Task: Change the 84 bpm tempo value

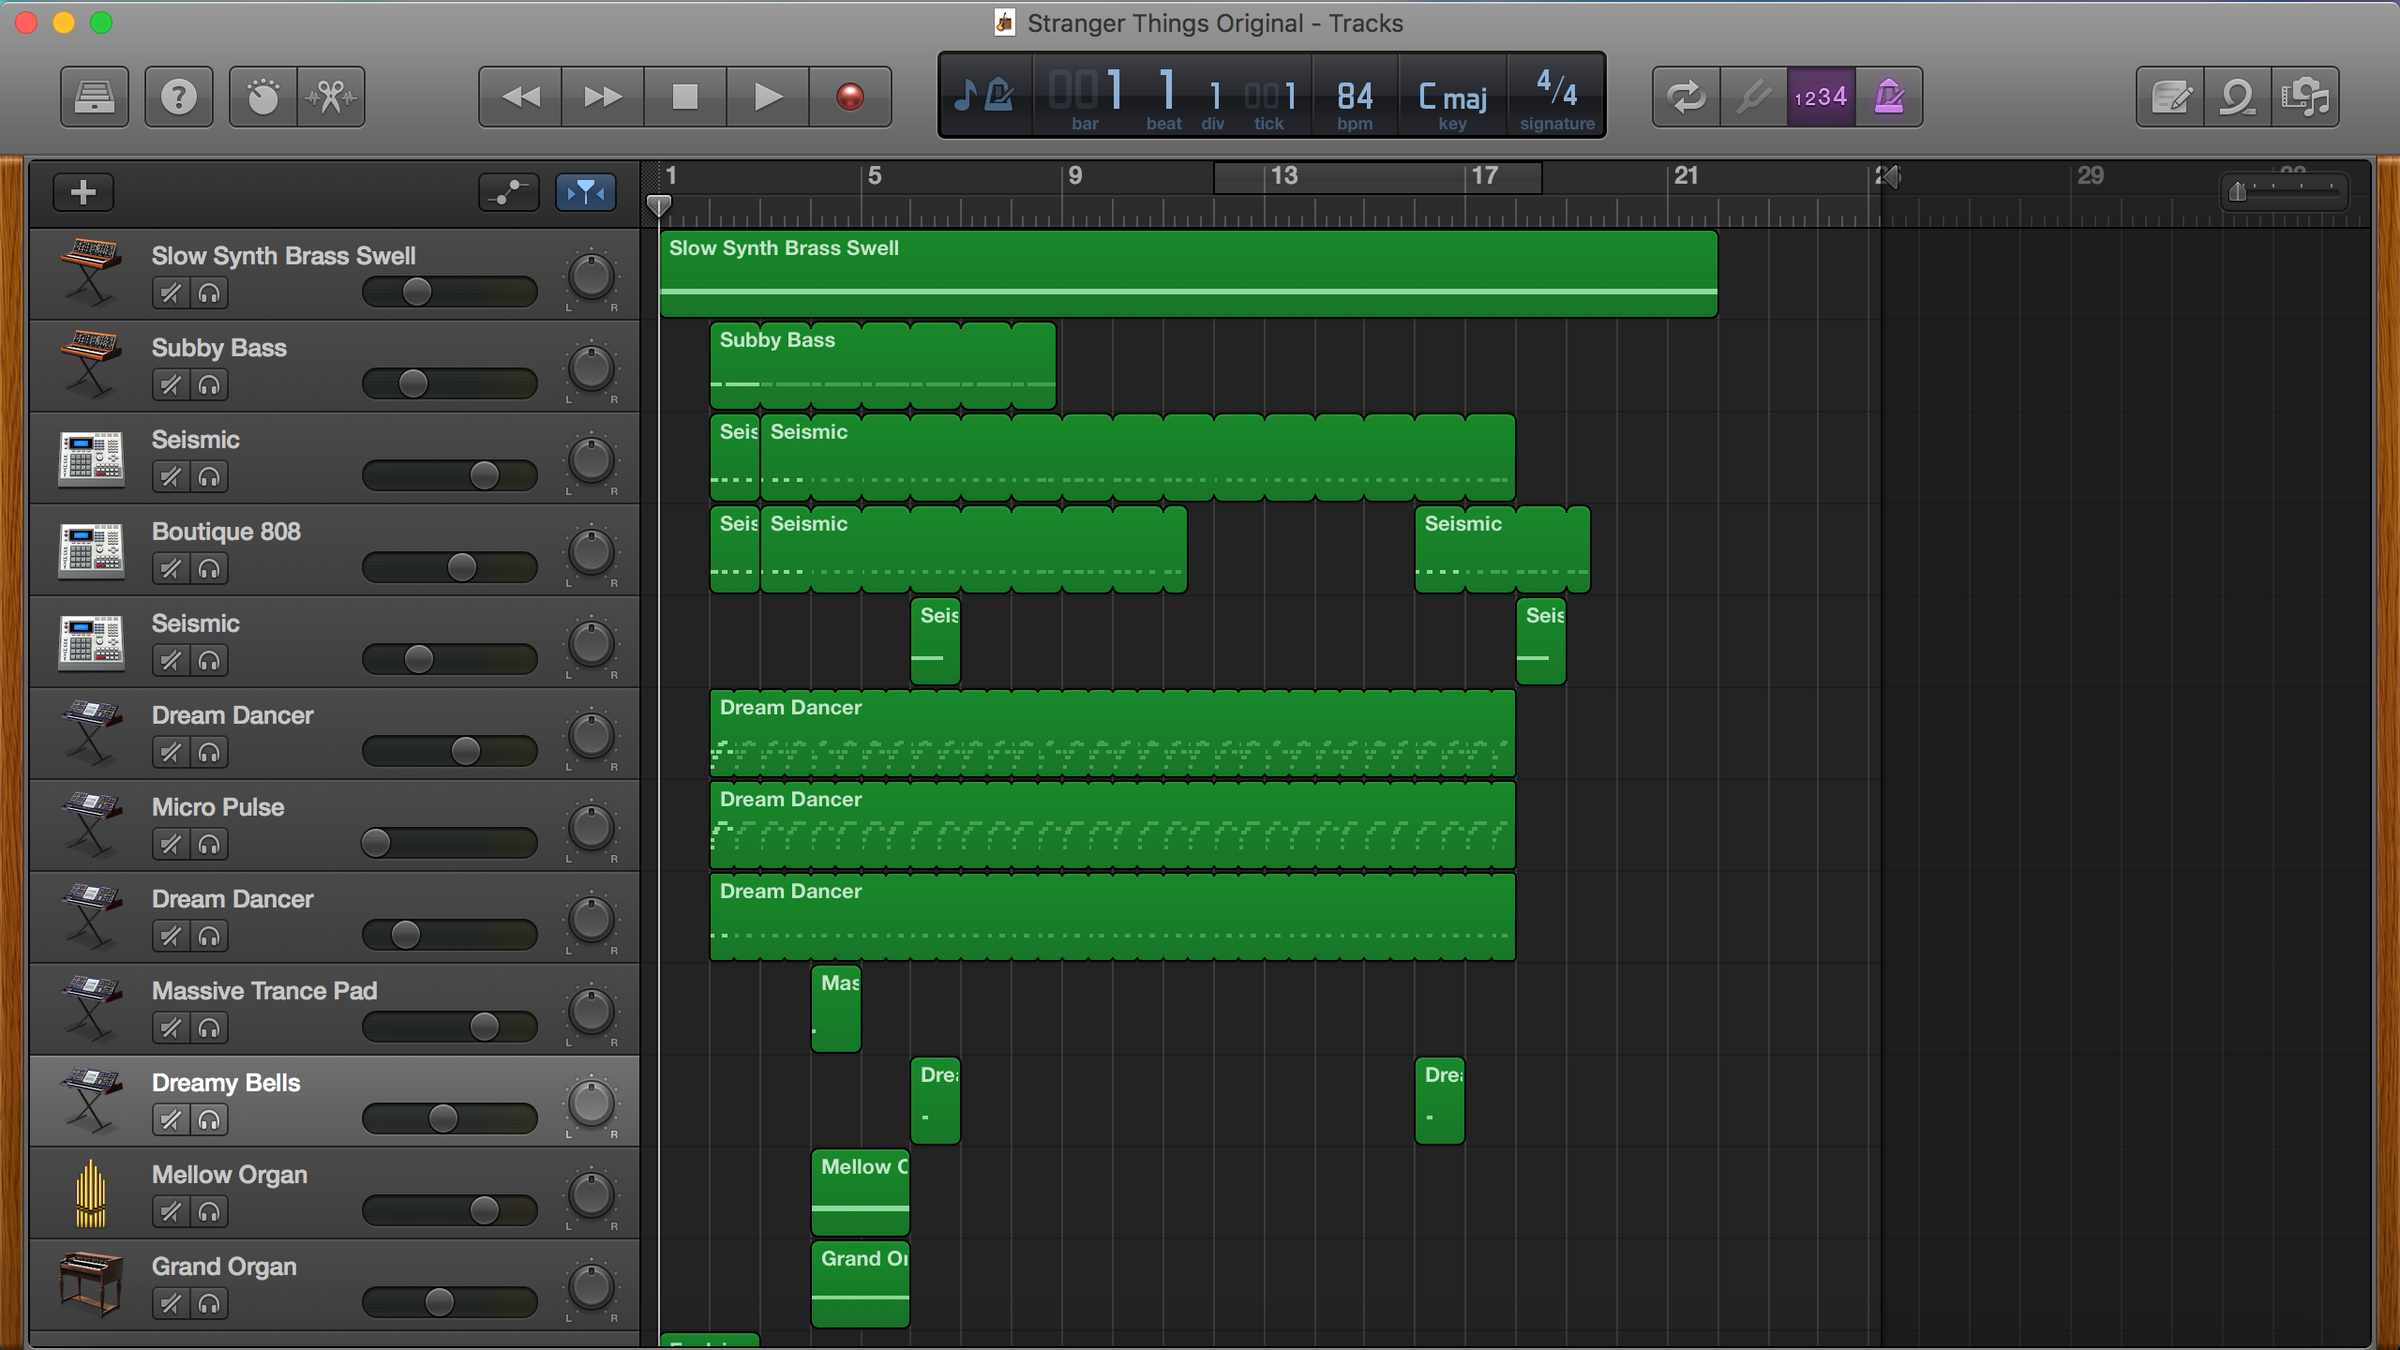Action: [x=1355, y=97]
